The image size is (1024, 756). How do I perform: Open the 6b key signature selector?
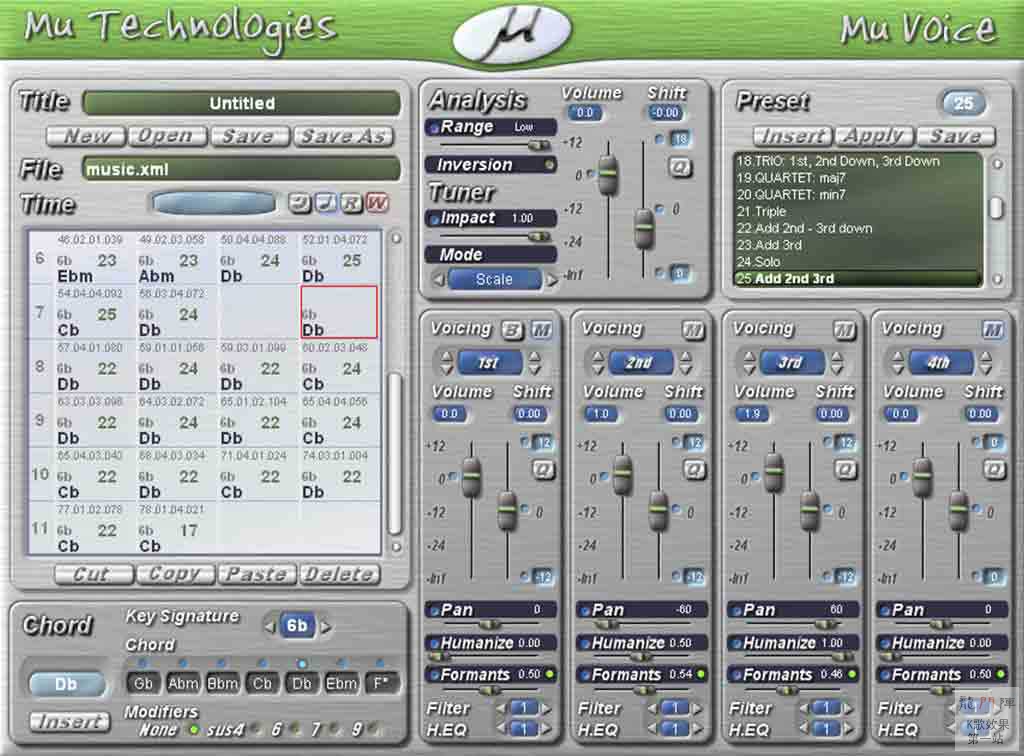(297, 626)
